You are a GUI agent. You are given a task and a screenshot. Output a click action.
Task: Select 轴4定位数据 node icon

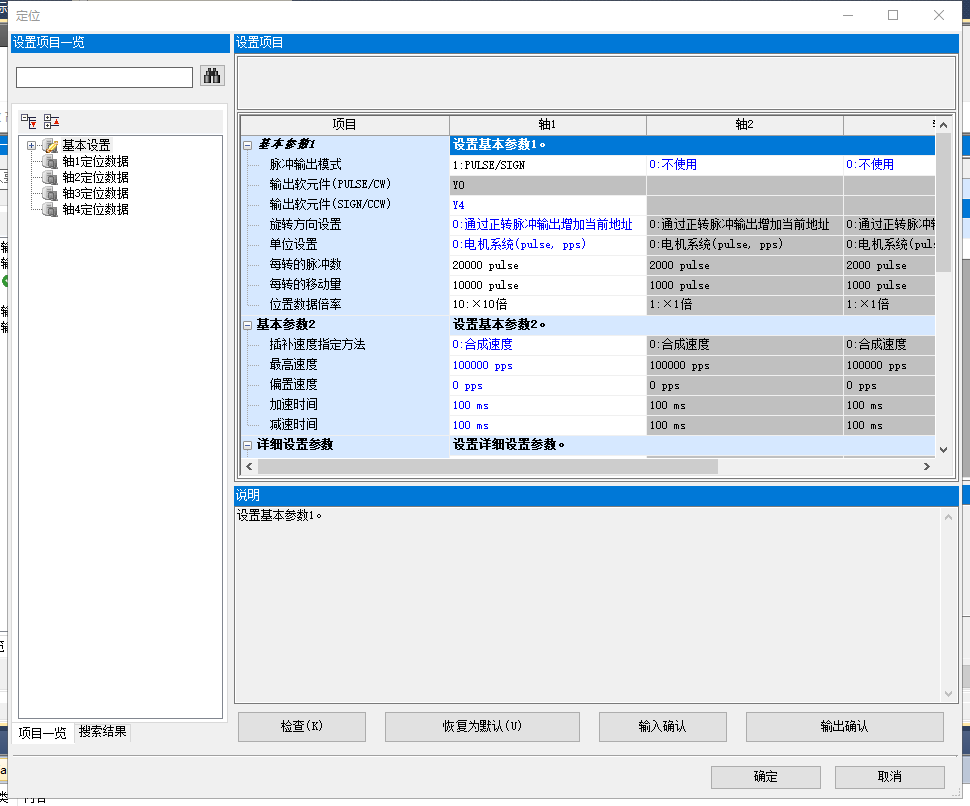pyautogui.click(x=51, y=210)
